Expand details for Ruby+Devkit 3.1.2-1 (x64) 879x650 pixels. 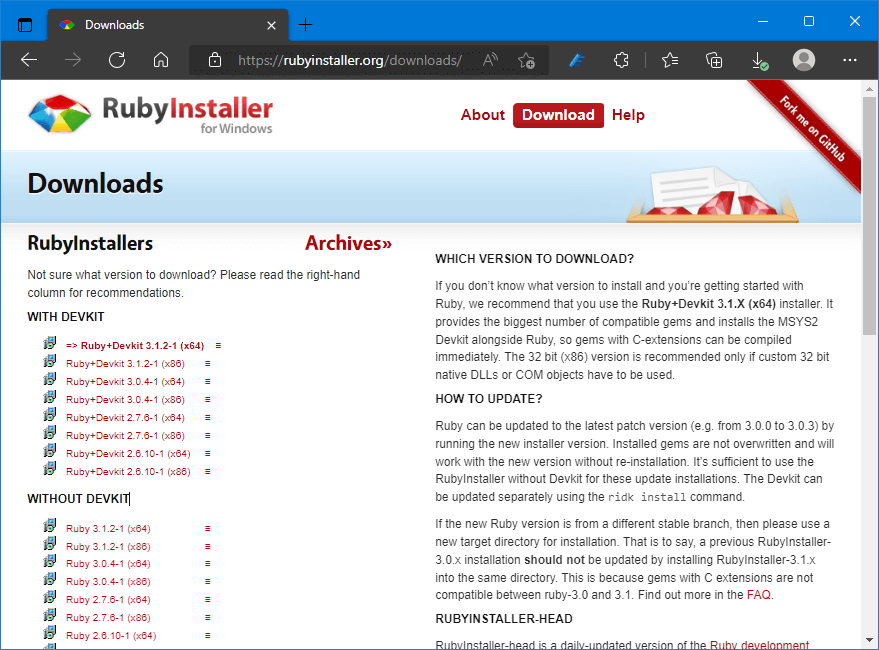219,346
